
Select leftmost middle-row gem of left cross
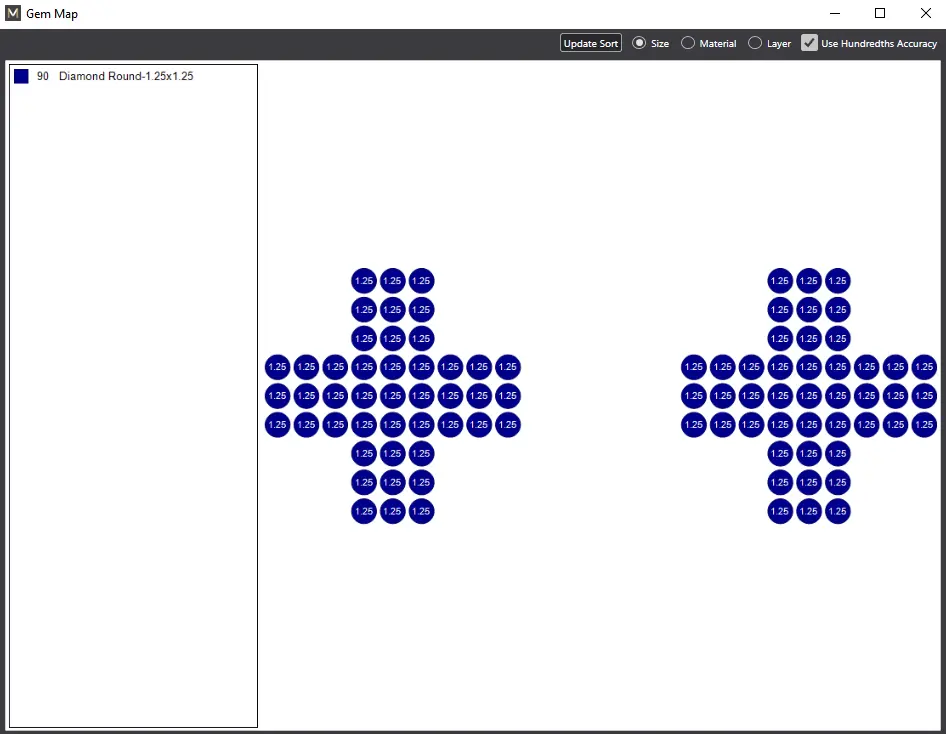tap(277, 396)
